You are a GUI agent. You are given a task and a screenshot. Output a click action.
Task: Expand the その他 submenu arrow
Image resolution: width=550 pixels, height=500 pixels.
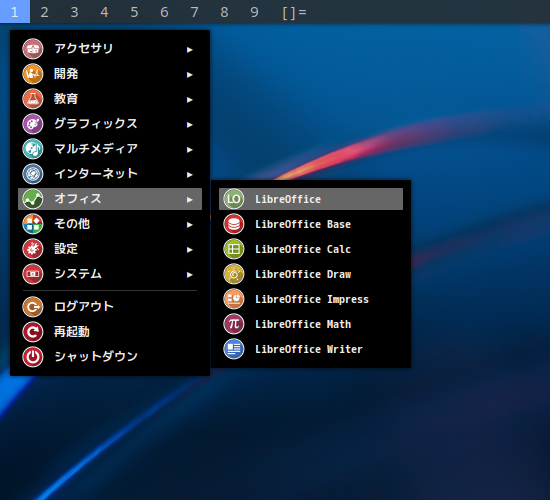[189, 225]
